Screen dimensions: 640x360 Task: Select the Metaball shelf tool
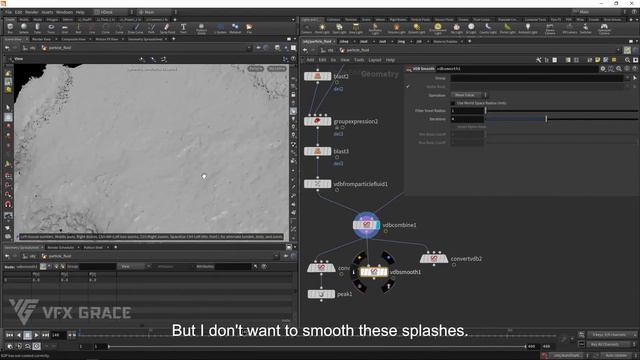[235, 28]
